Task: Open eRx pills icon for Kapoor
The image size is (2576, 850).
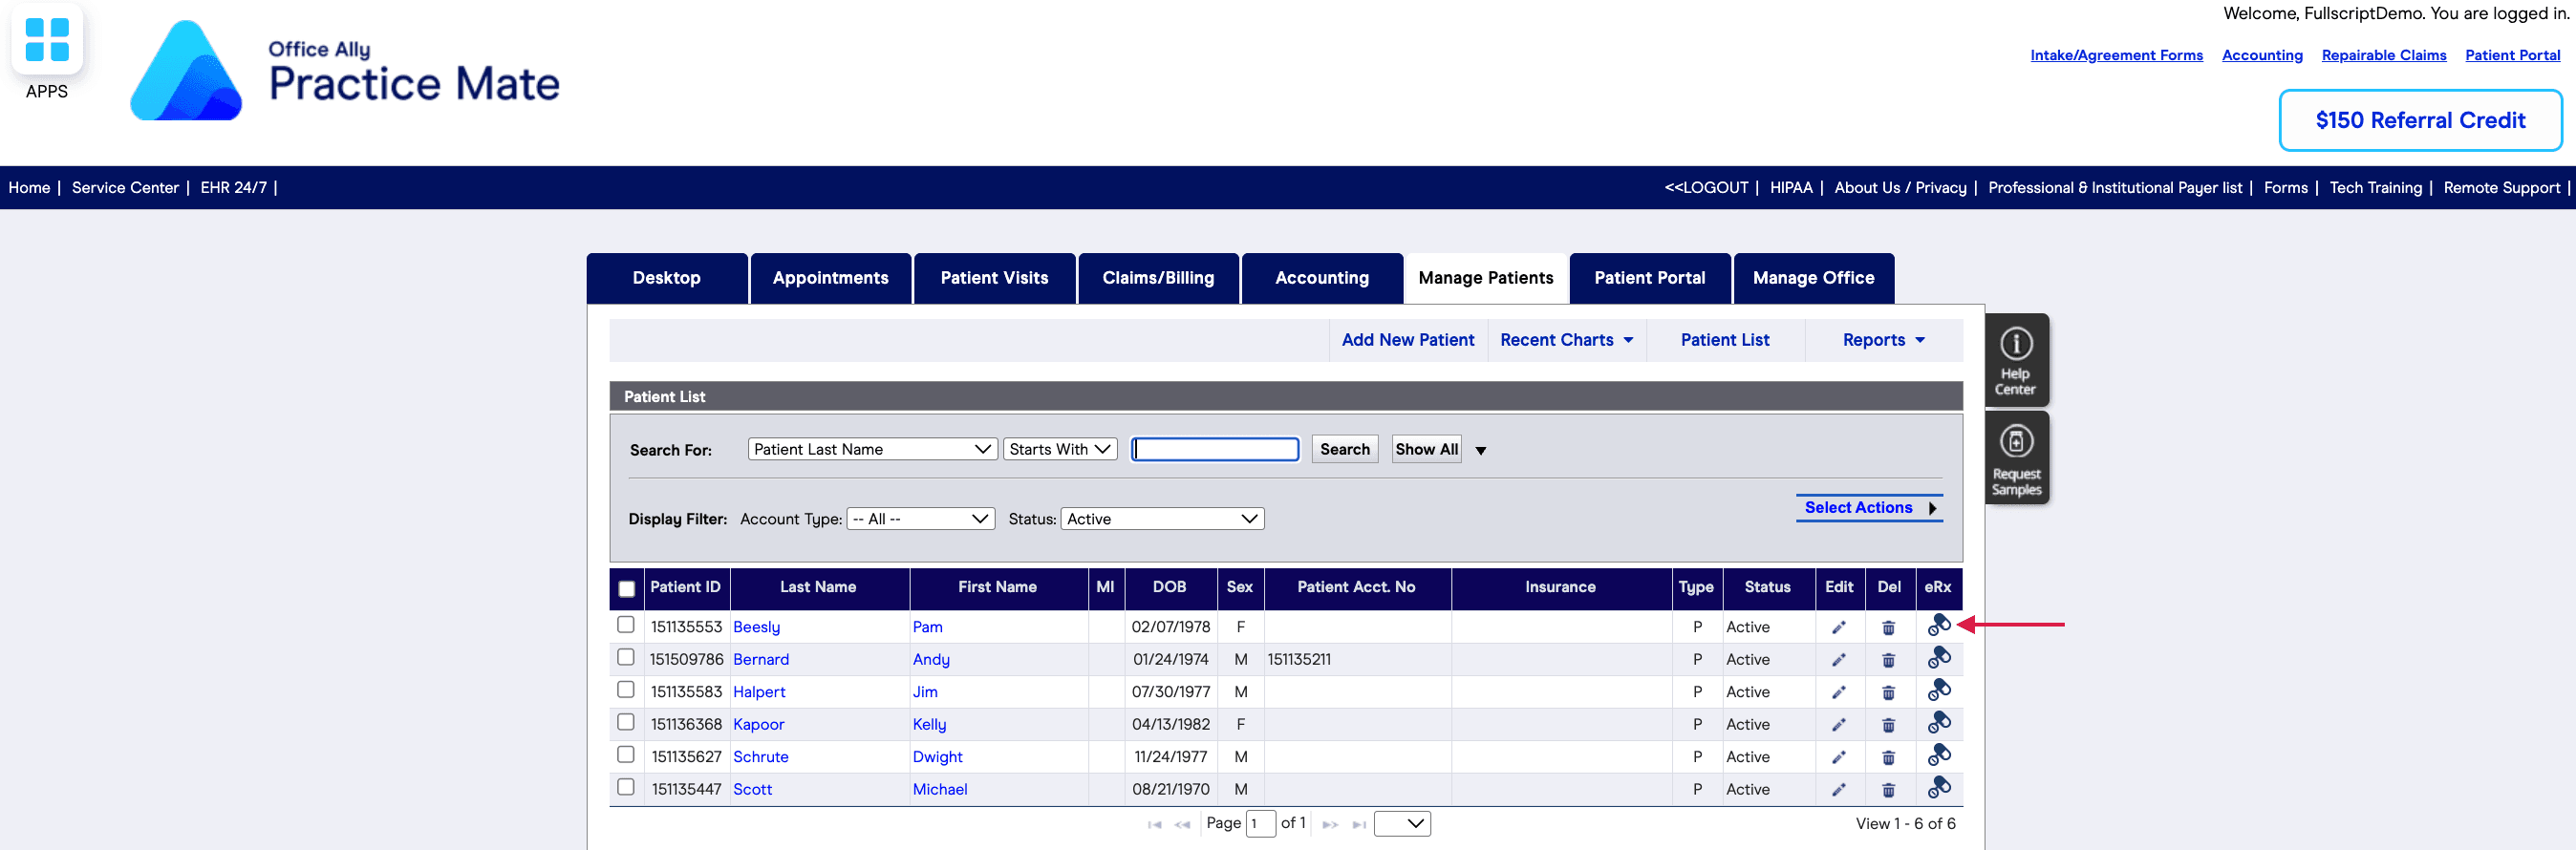Action: click(1939, 722)
